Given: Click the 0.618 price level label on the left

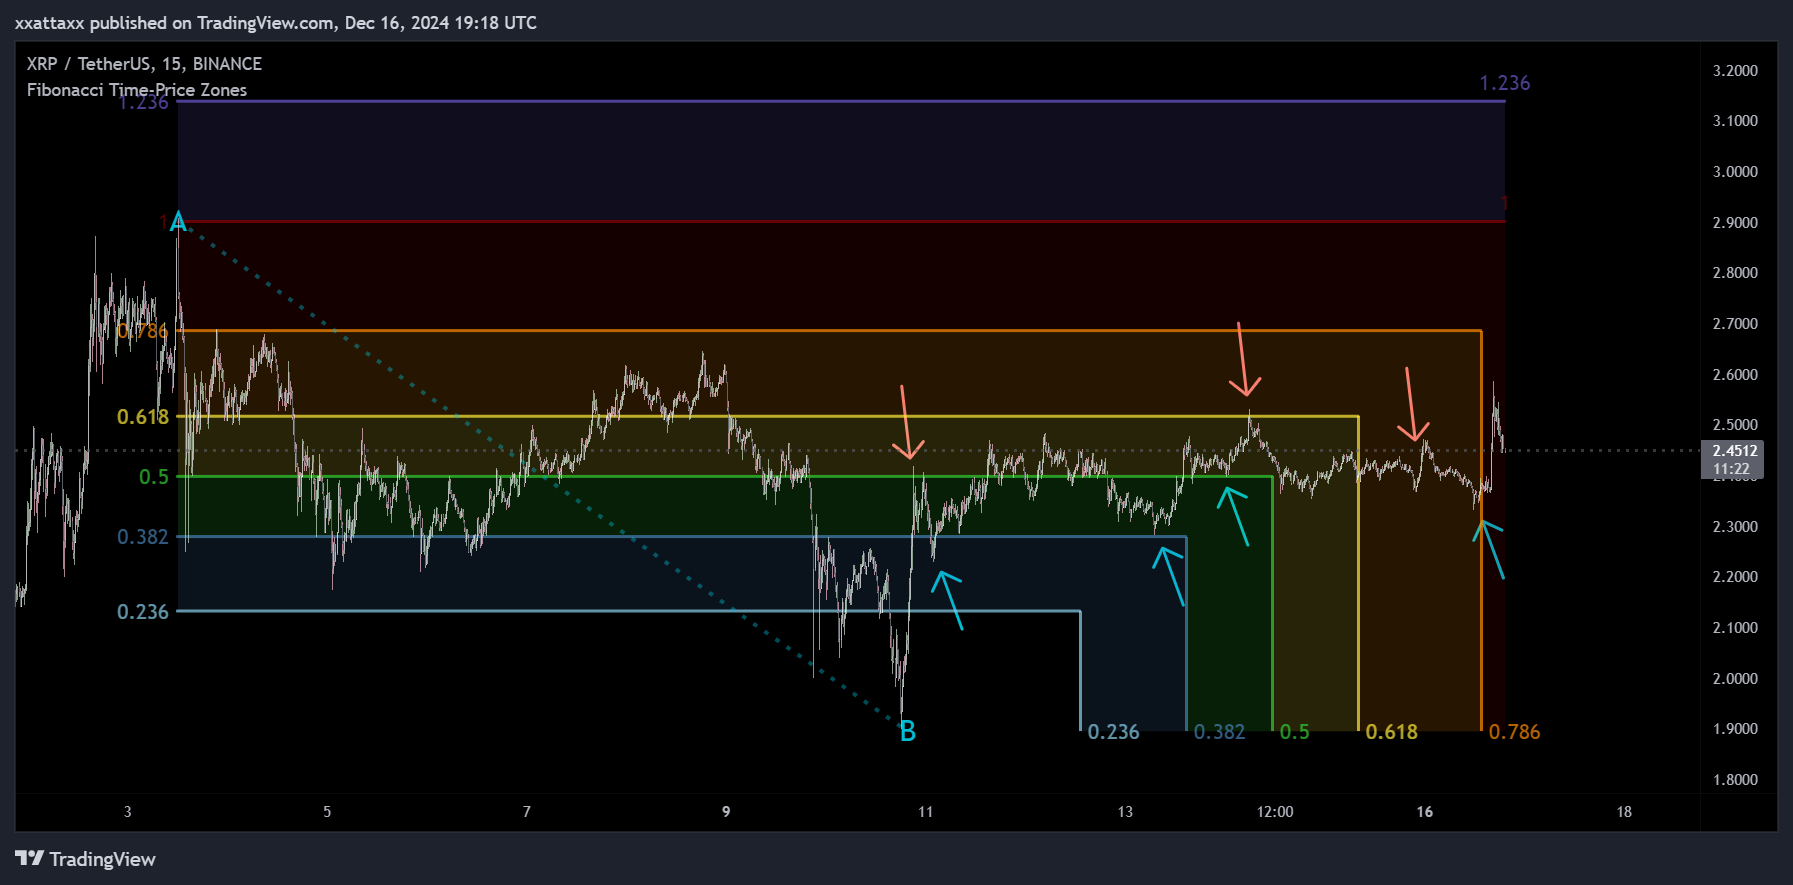Looking at the screenshot, I should (x=143, y=417).
